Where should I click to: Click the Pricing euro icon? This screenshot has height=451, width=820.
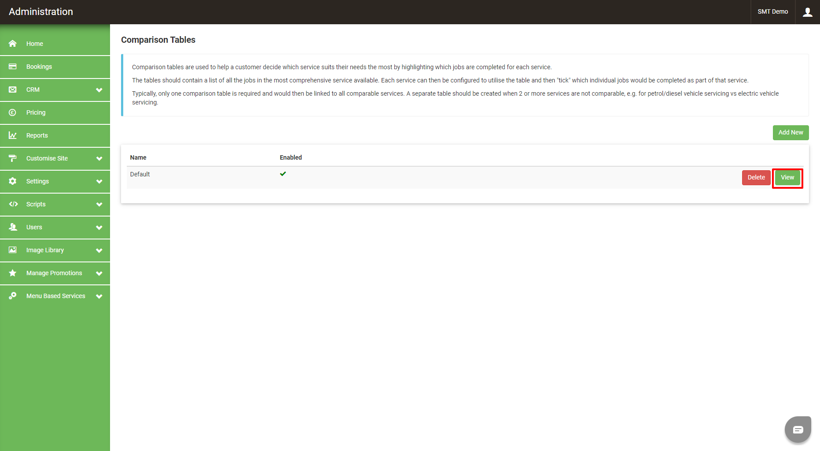pyautogui.click(x=13, y=112)
